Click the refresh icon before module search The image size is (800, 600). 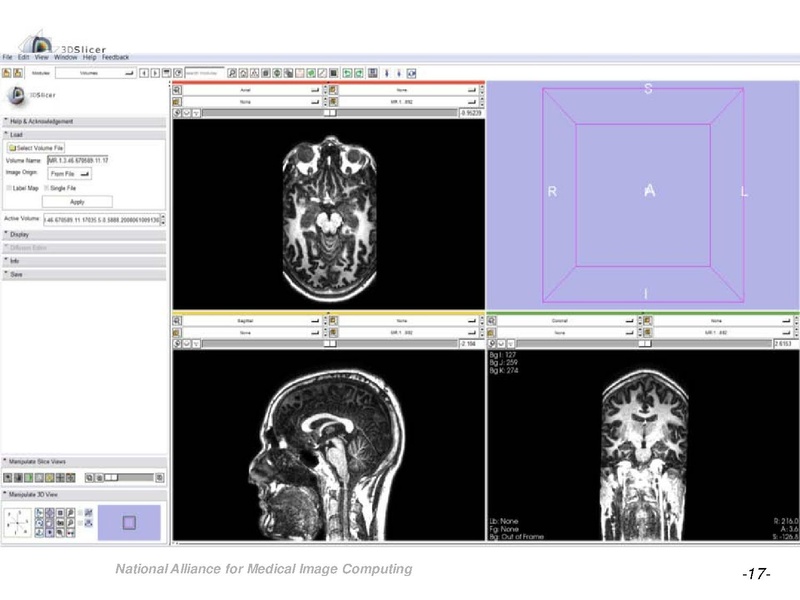tap(178, 73)
